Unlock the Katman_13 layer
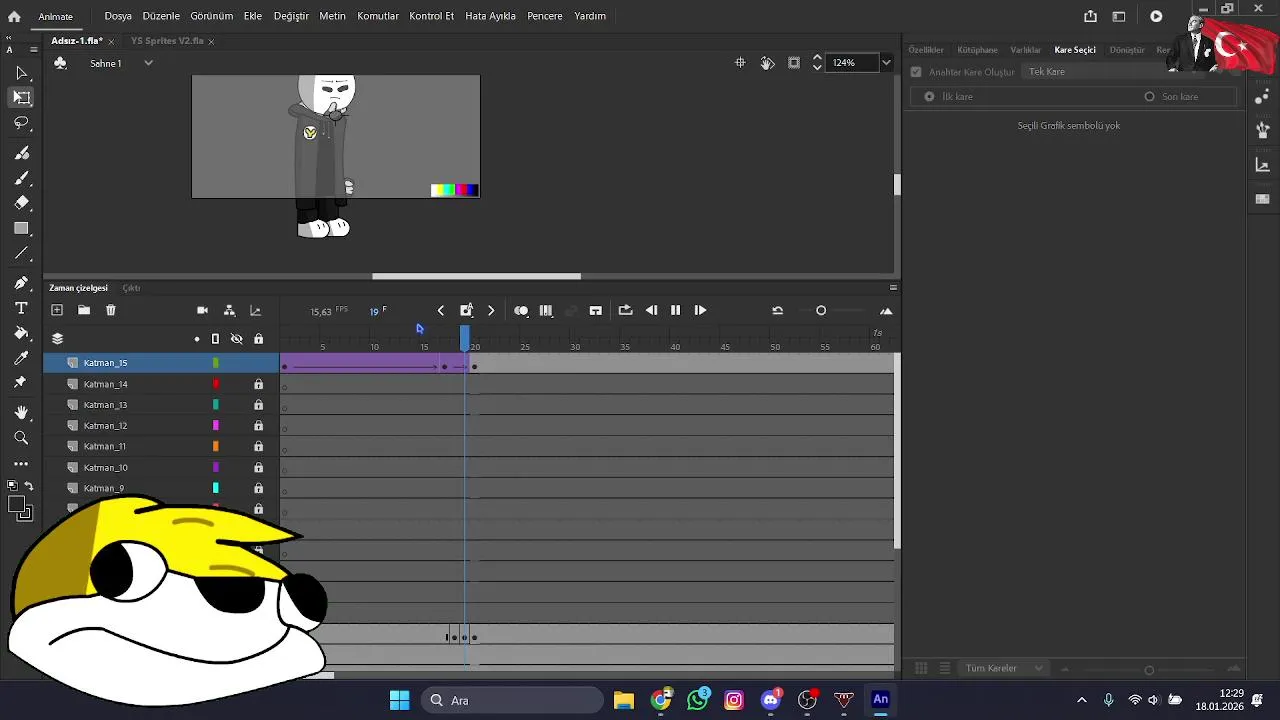The height and width of the screenshot is (720, 1280). pyautogui.click(x=258, y=405)
